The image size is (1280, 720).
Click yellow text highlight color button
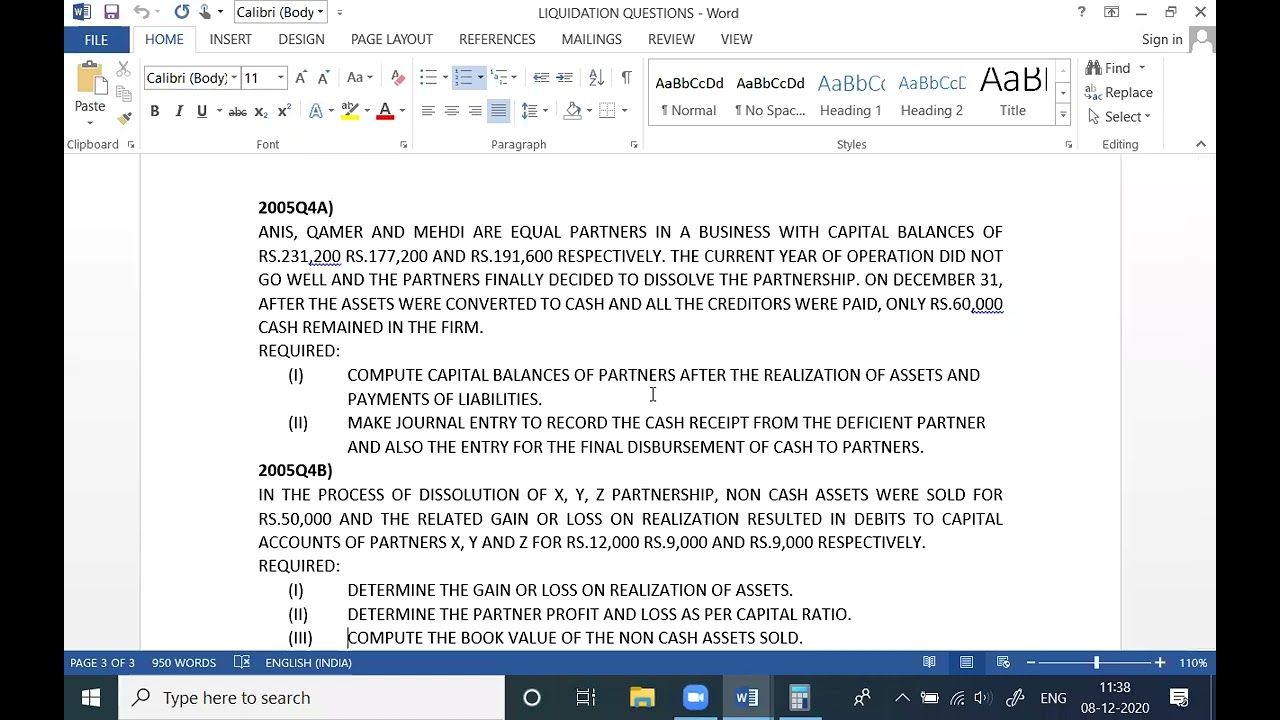(350, 111)
